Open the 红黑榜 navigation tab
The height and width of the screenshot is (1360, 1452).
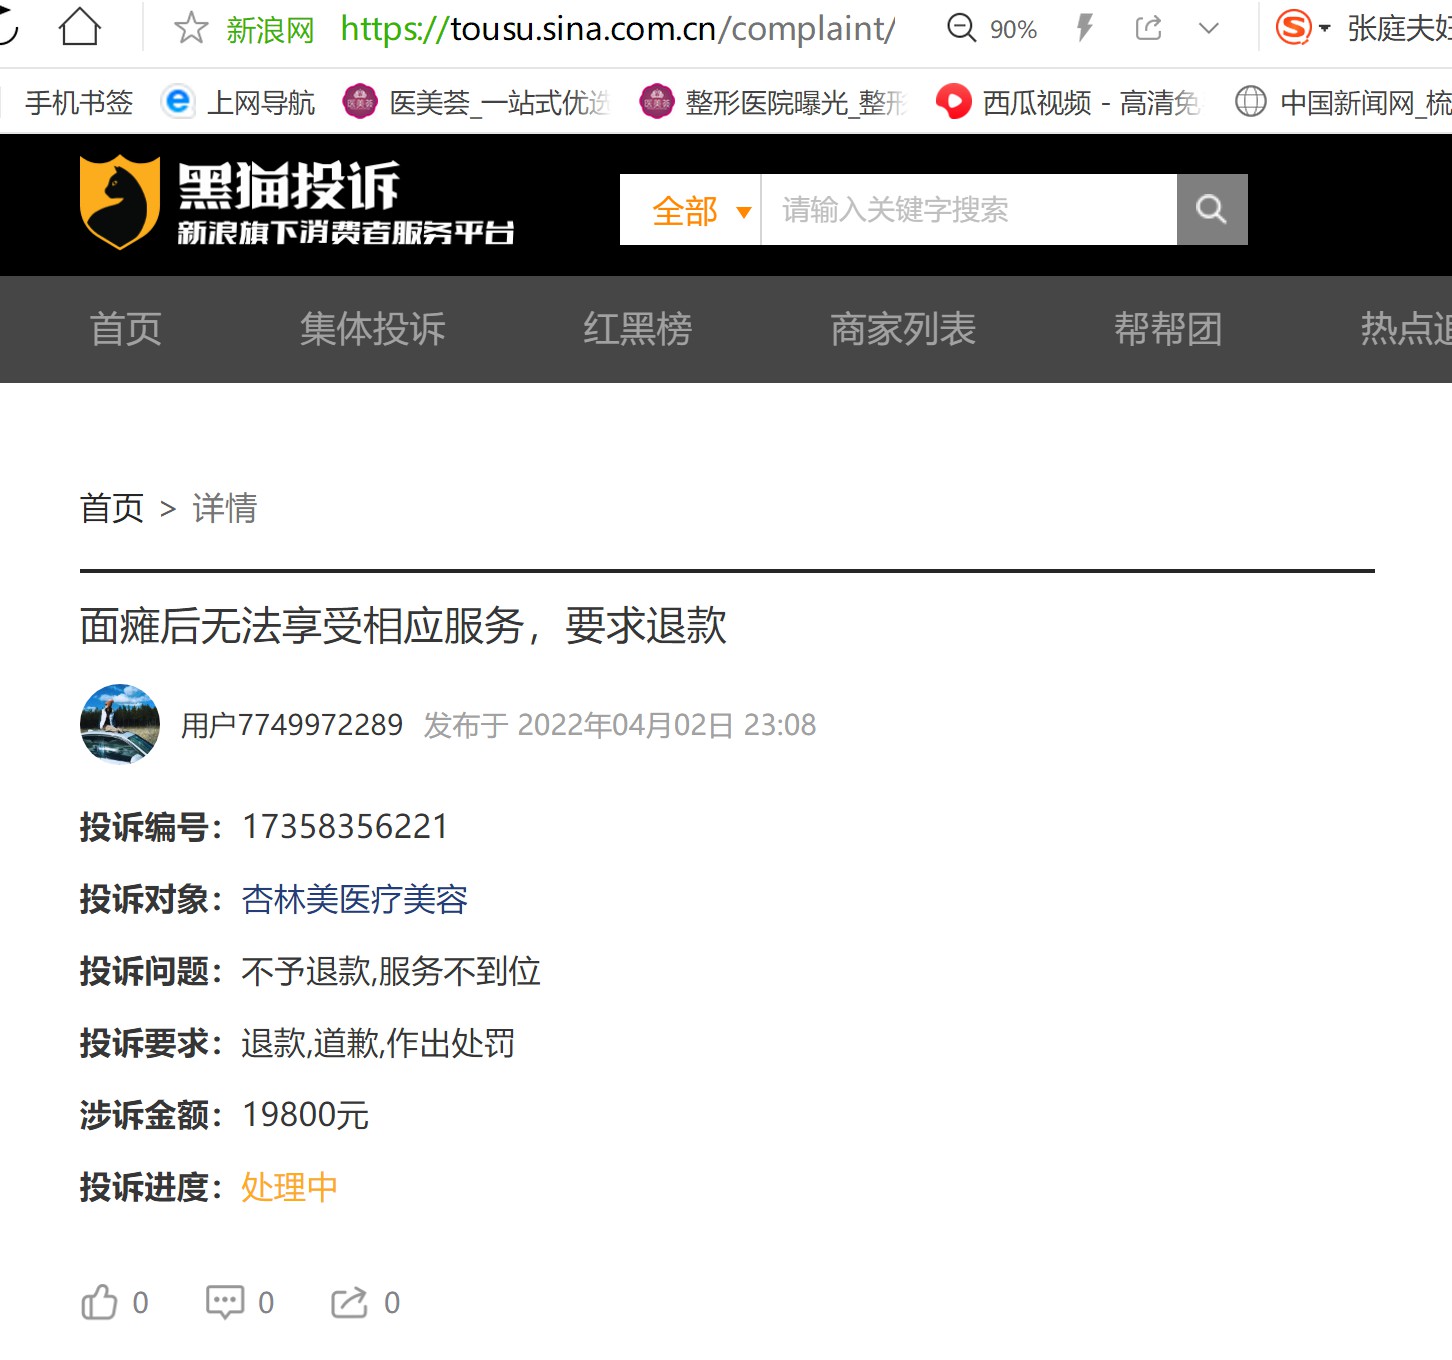638,329
